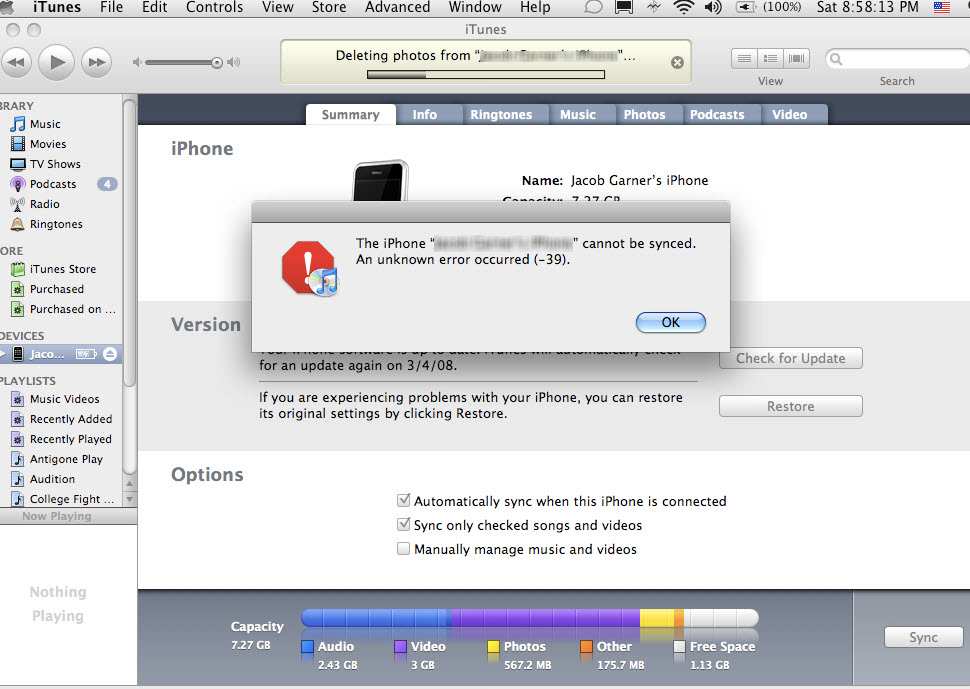Dismiss the sync error with OK
The image size is (970, 689).
(x=671, y=322)
